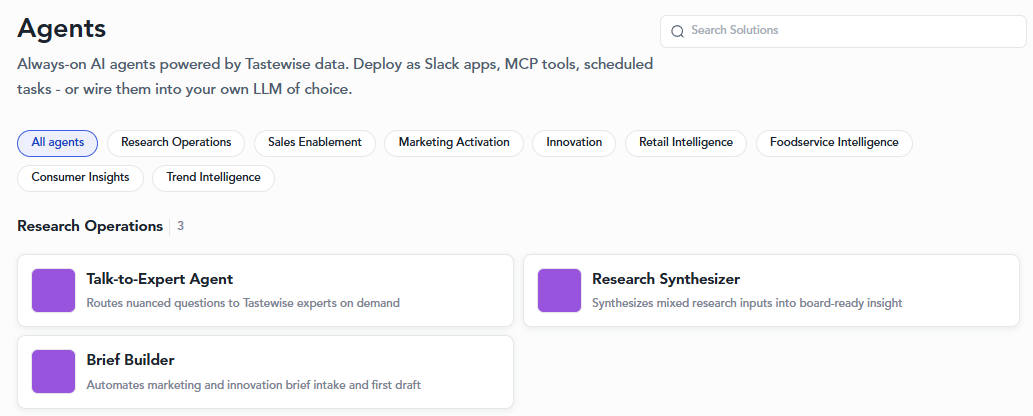Viewport: 1033px width, 416px height.
Task: Filter agents by Sales Enablement
Action: click(x=315, y=143)
